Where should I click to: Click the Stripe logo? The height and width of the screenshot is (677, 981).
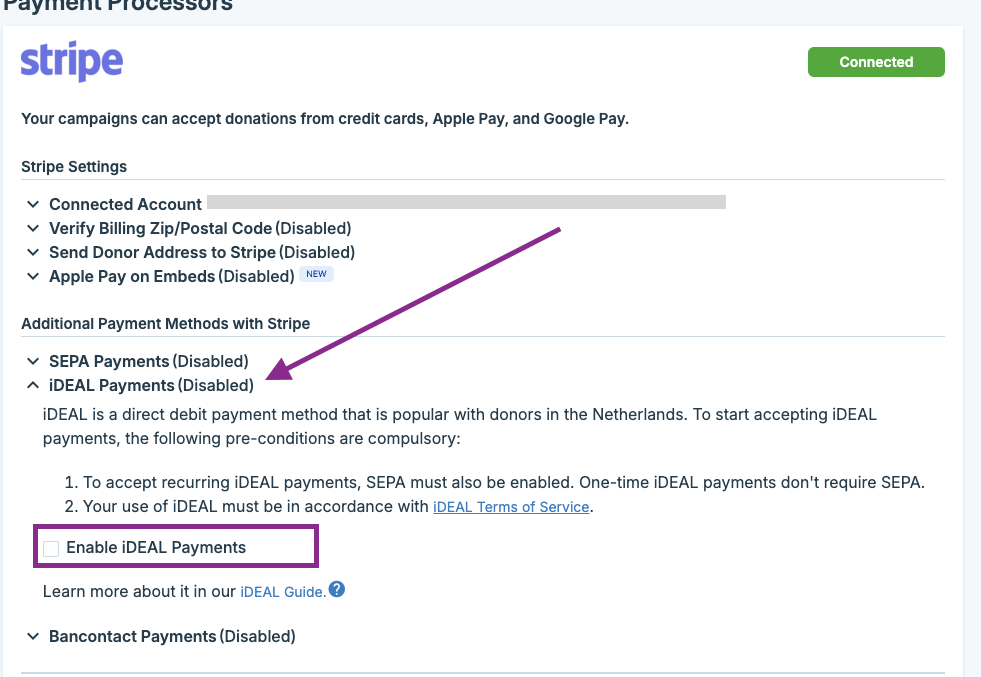72,61
